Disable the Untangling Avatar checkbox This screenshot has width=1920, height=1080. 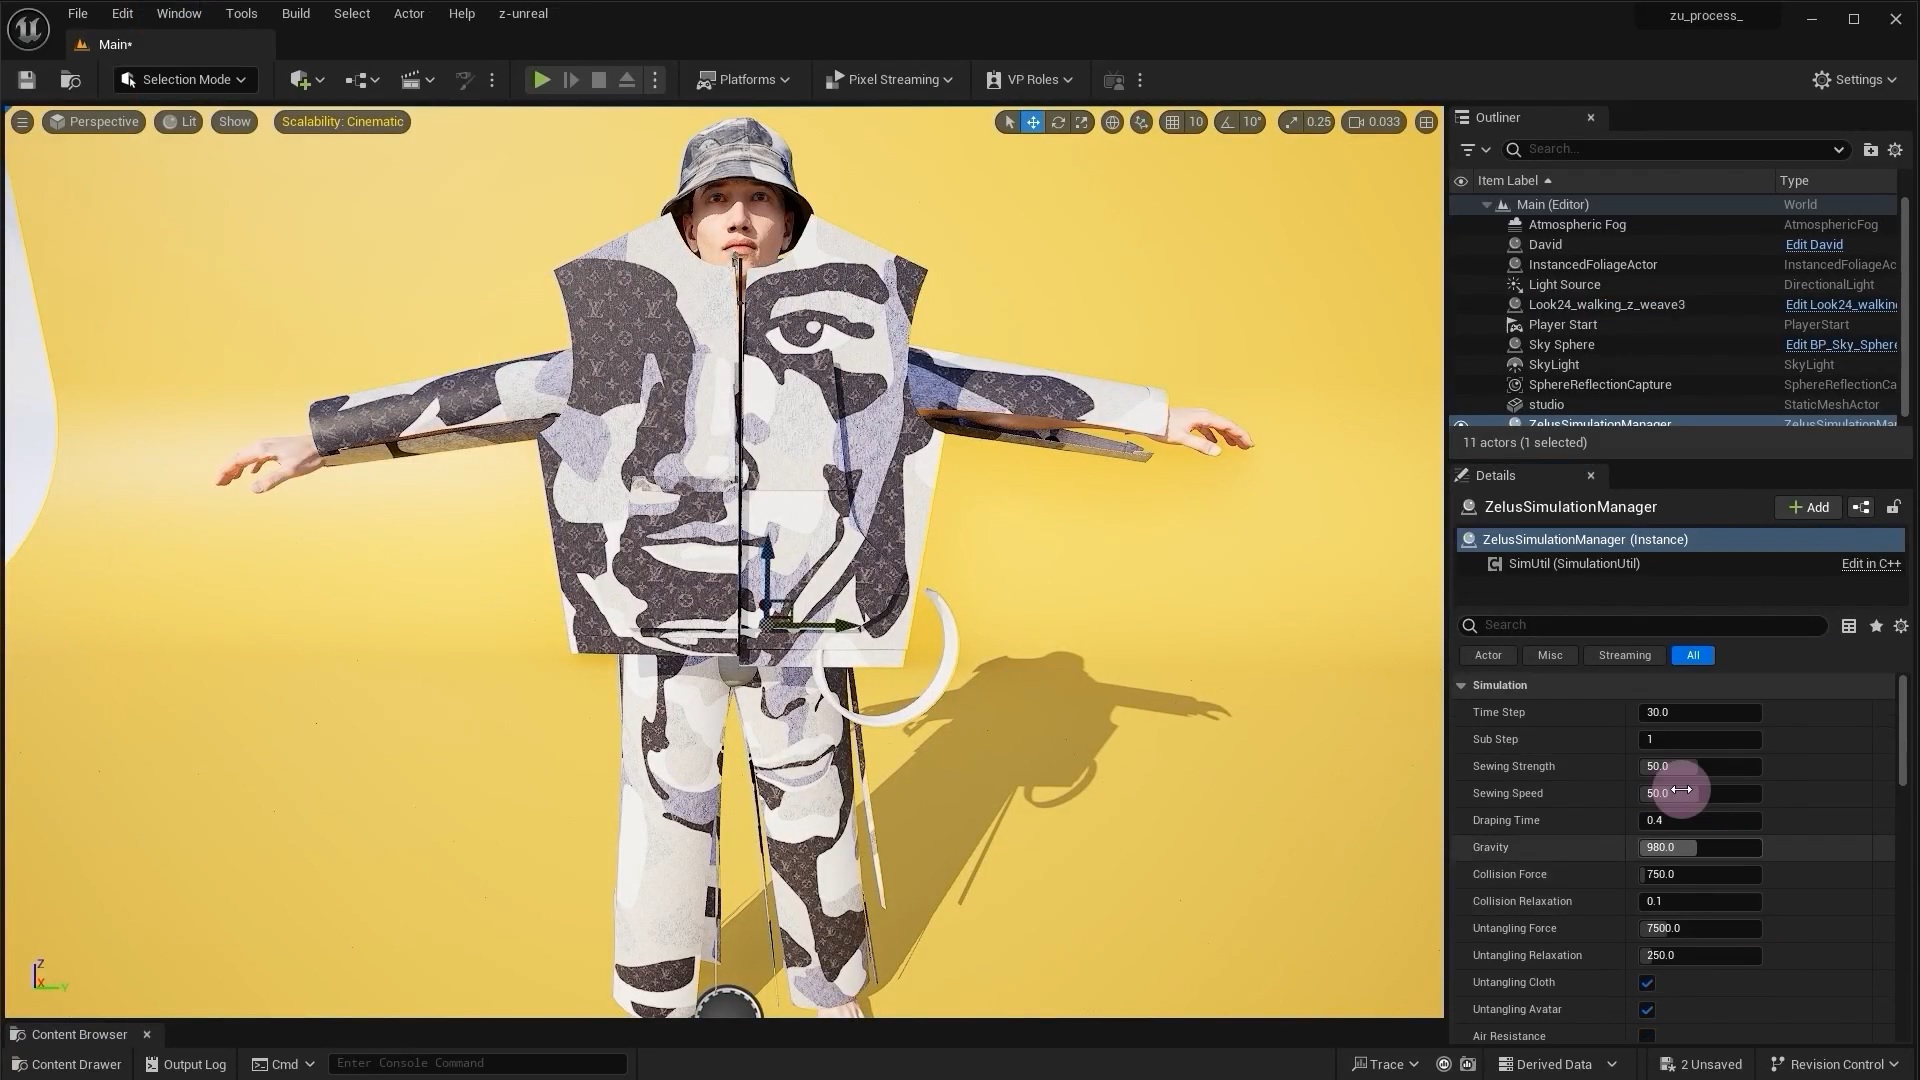pos(1647,1009)
